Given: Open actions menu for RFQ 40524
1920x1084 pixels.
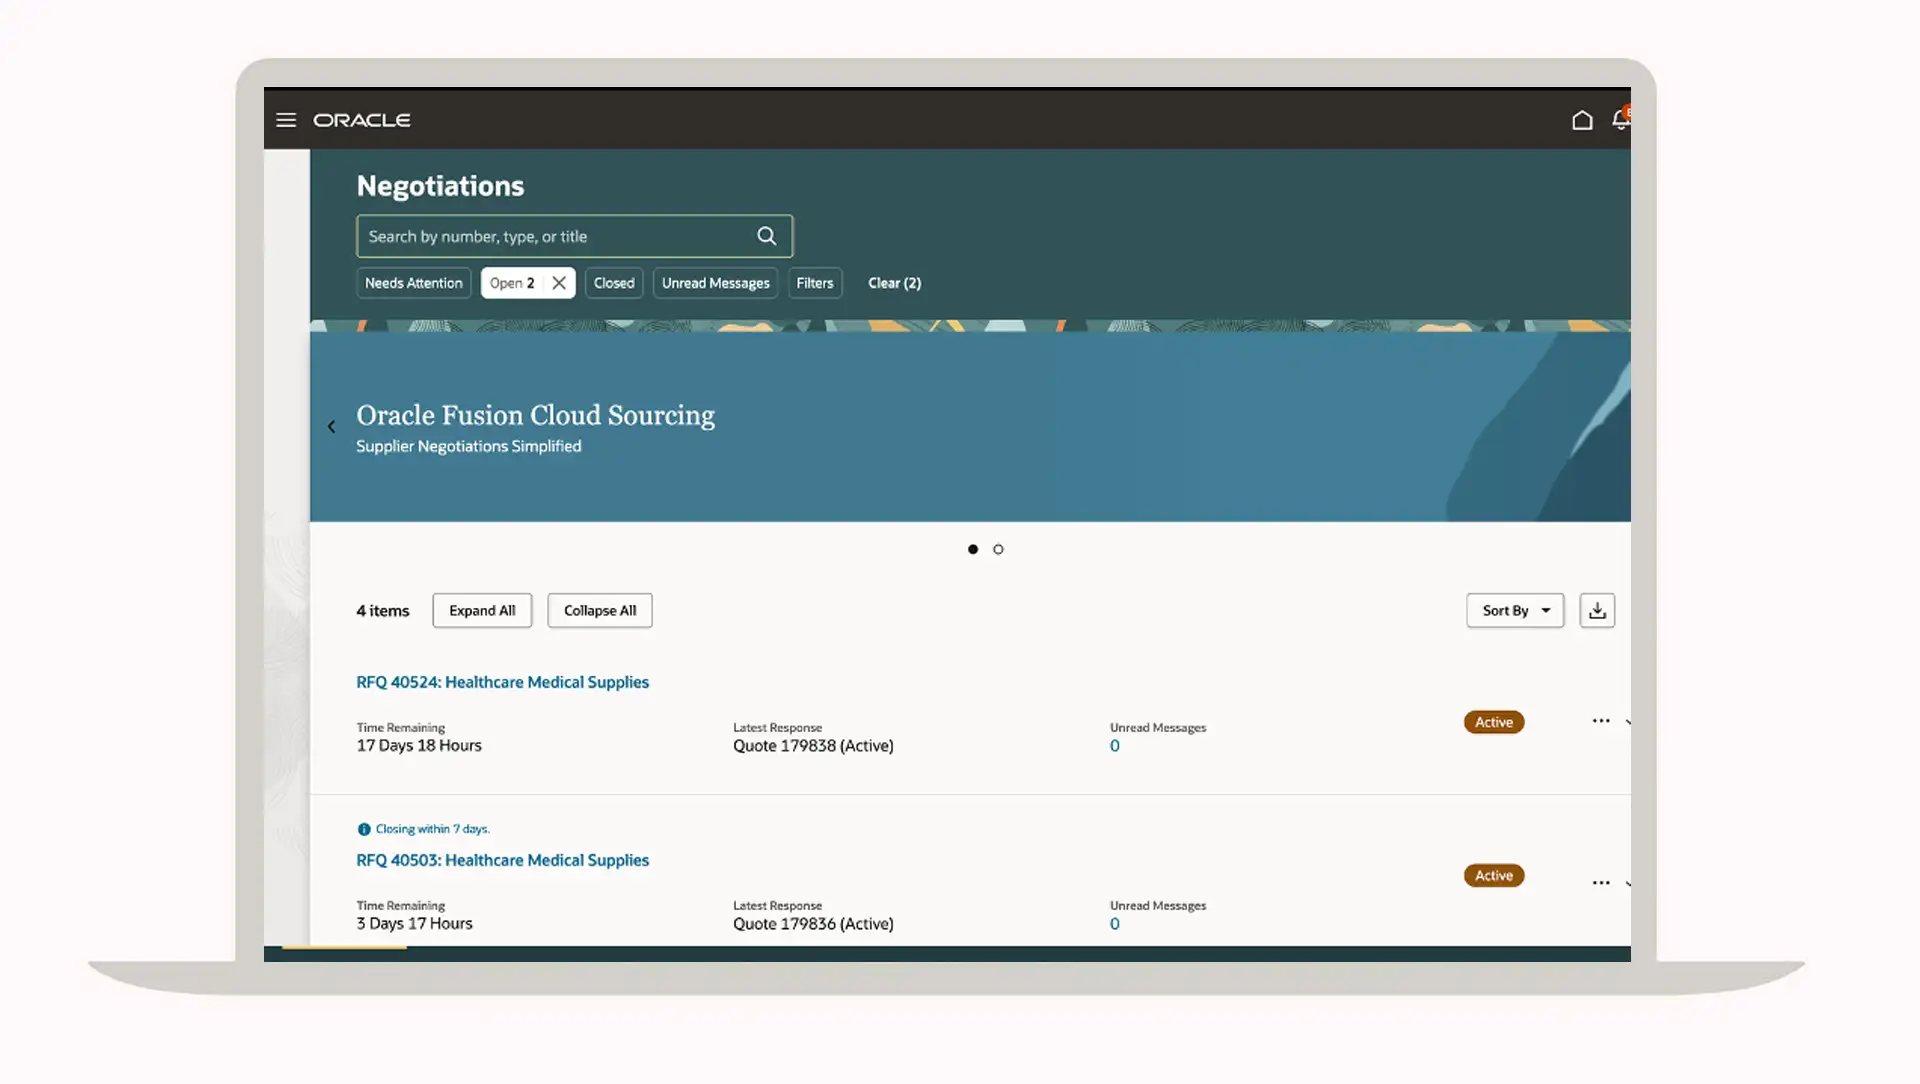Looking at the screenshot, I should pos(1600,721).
